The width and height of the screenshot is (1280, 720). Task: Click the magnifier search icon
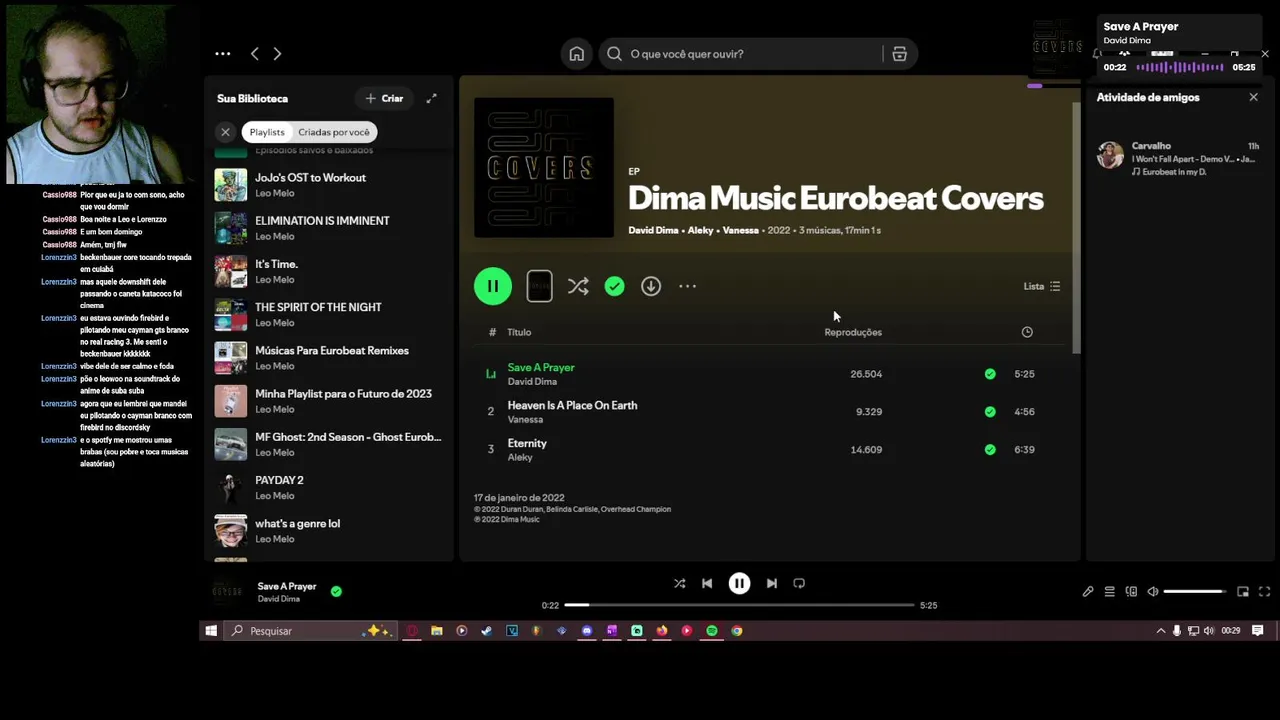614,54
